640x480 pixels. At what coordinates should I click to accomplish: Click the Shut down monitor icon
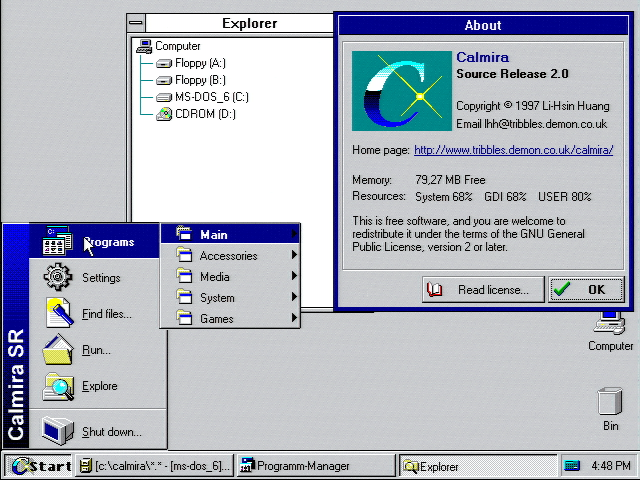point(58,431)
